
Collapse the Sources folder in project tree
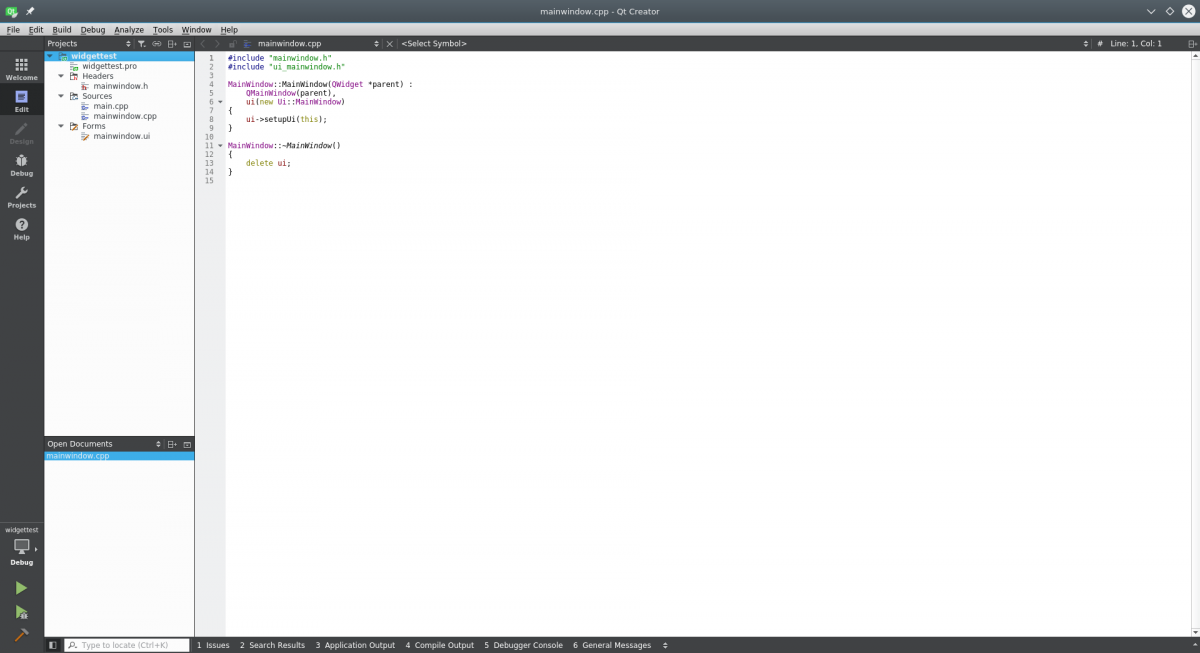pos(61,96)
